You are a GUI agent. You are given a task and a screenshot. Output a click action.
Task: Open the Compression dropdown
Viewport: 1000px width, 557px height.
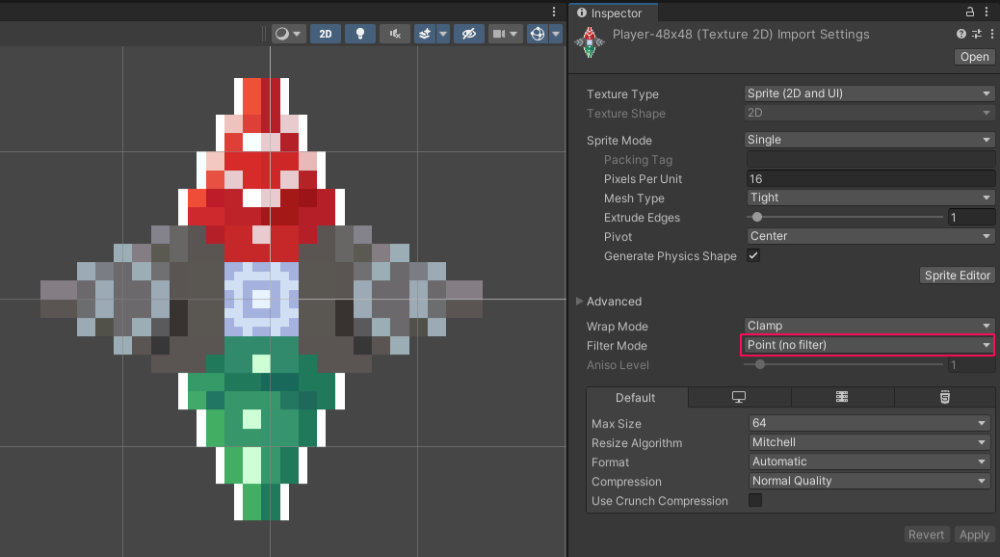click(870, 480)
